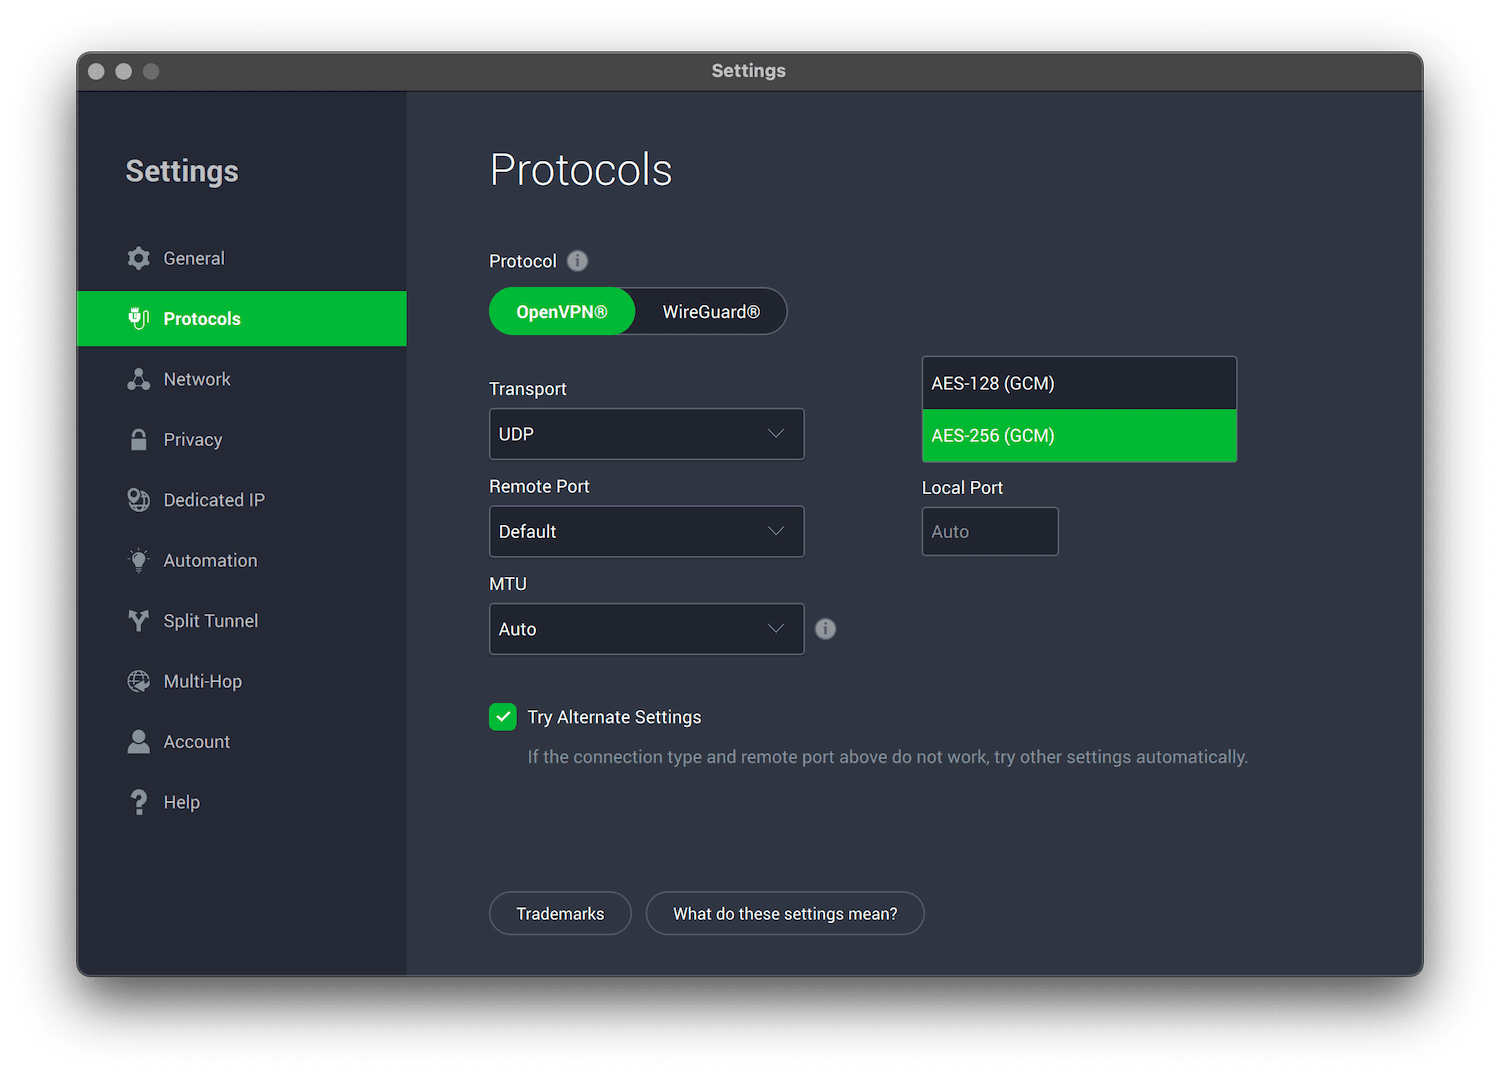Select the OpenVPN protocol option
The height and width of the screenshot is (1078, 1500).
click(x=562, y=312)
